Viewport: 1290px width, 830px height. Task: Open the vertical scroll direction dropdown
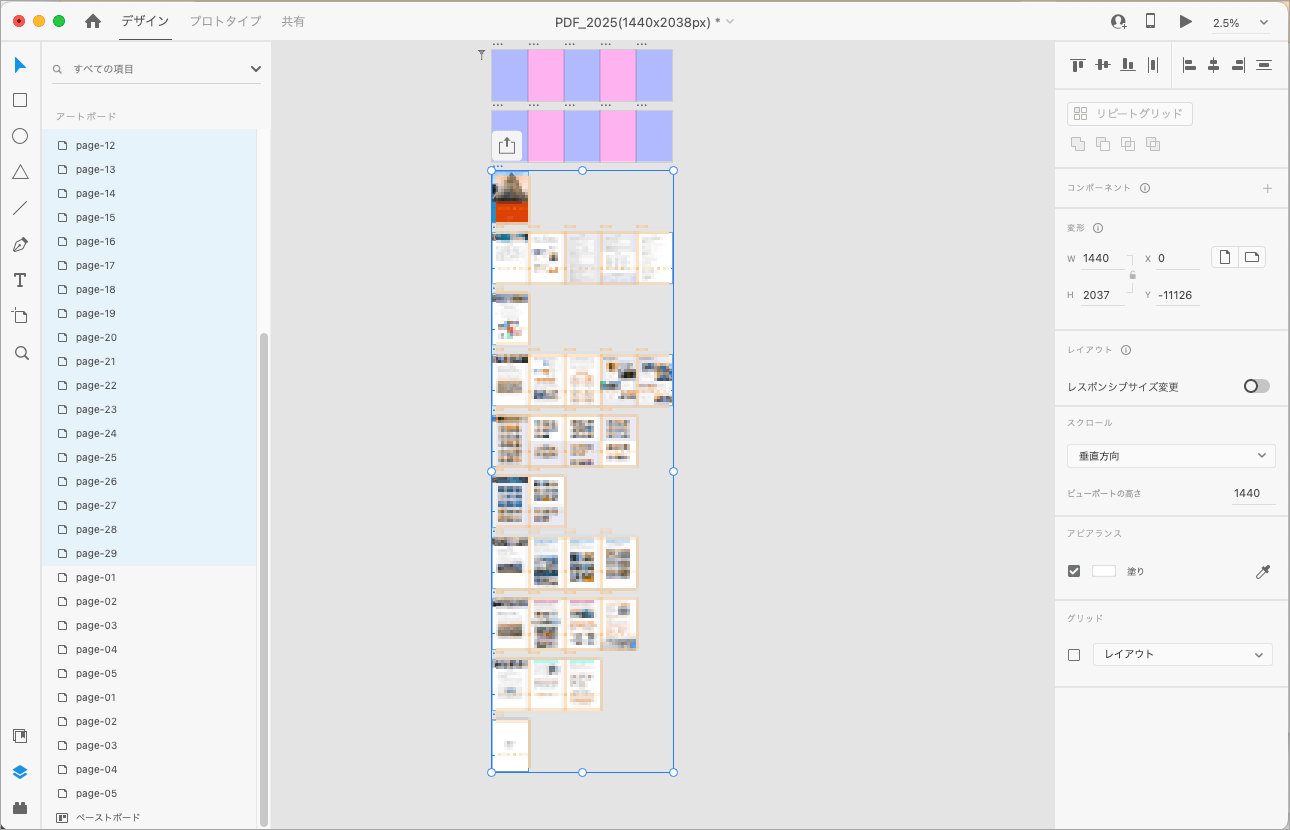[x=1170, y=456]
